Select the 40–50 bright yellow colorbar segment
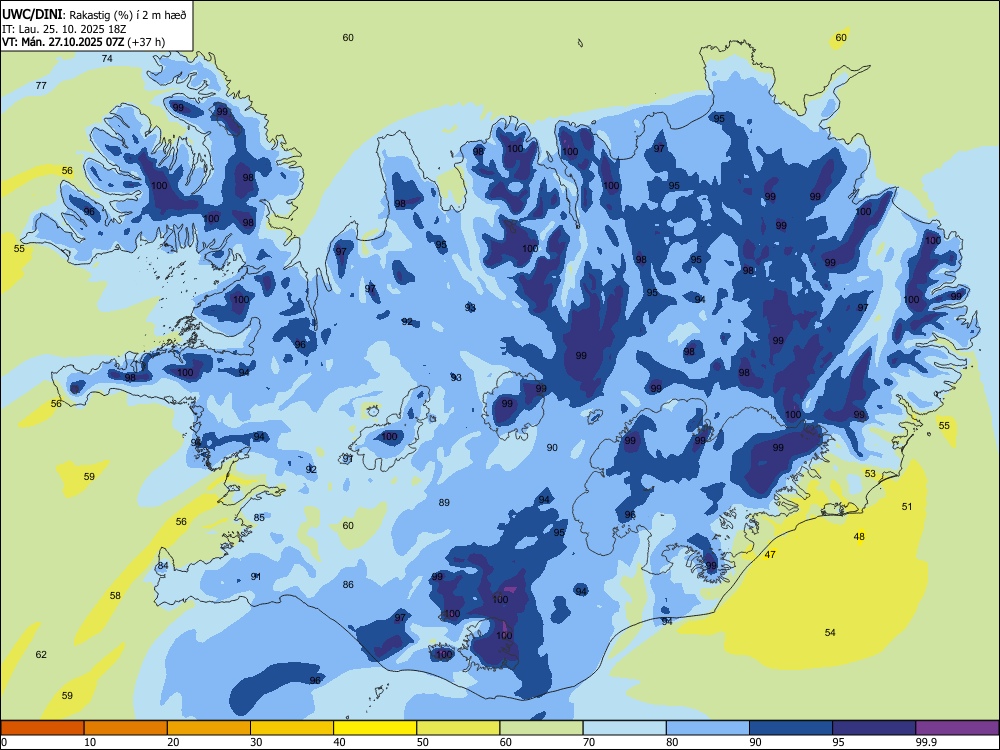The image size is (1000, 750). (x=375, y=728)
